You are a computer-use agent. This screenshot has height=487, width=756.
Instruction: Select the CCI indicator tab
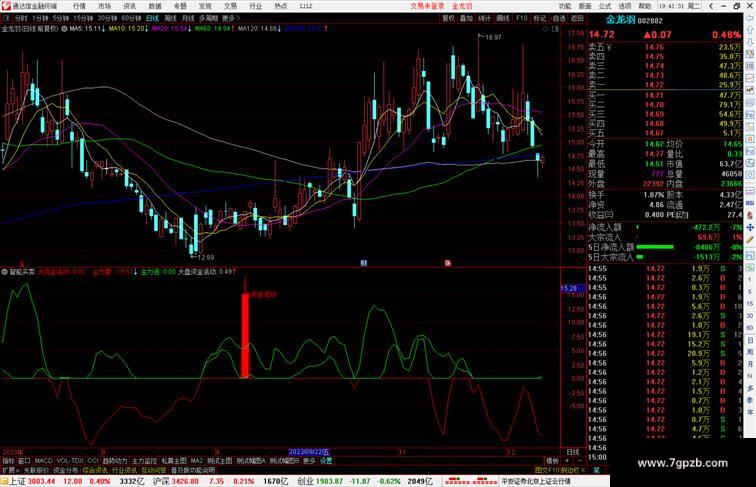(x=93, y=461)
